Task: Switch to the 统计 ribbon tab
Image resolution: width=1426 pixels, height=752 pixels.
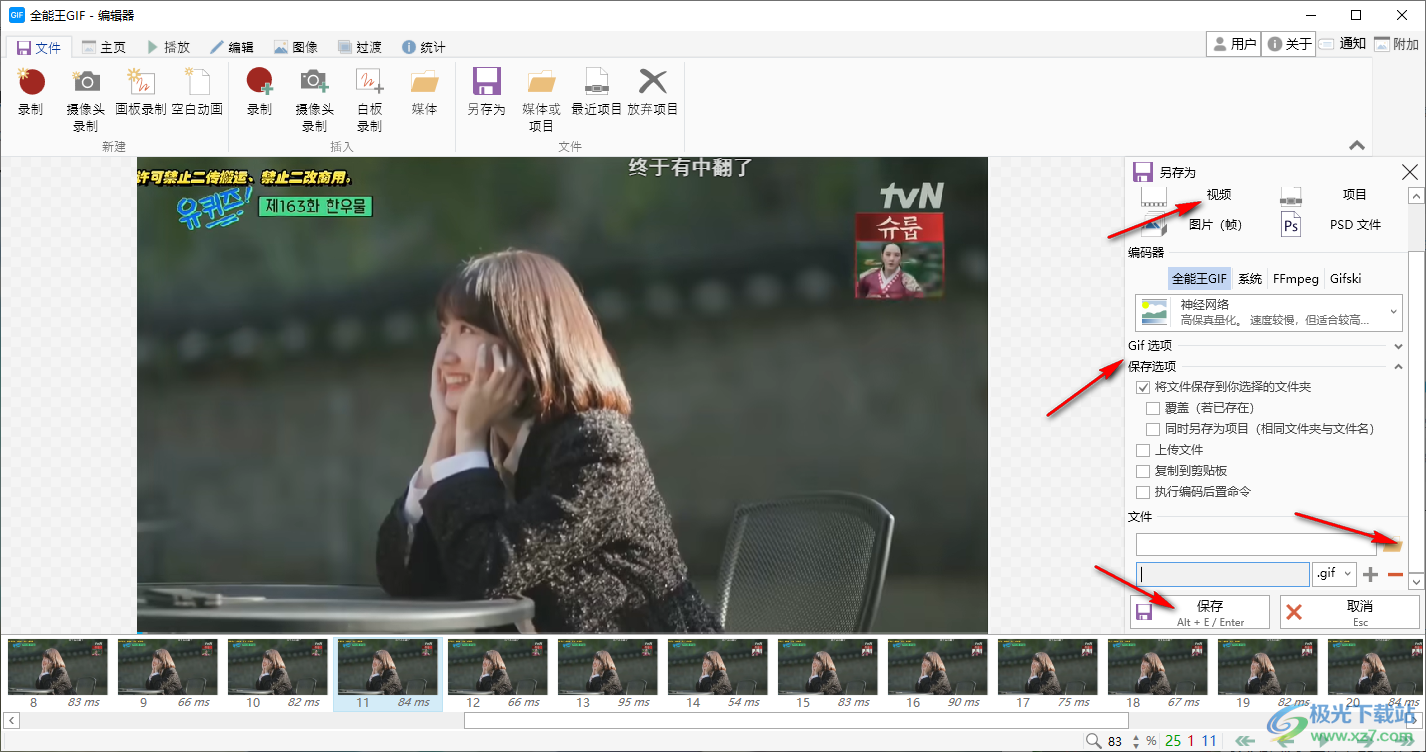Action: [x=424, y=47]
